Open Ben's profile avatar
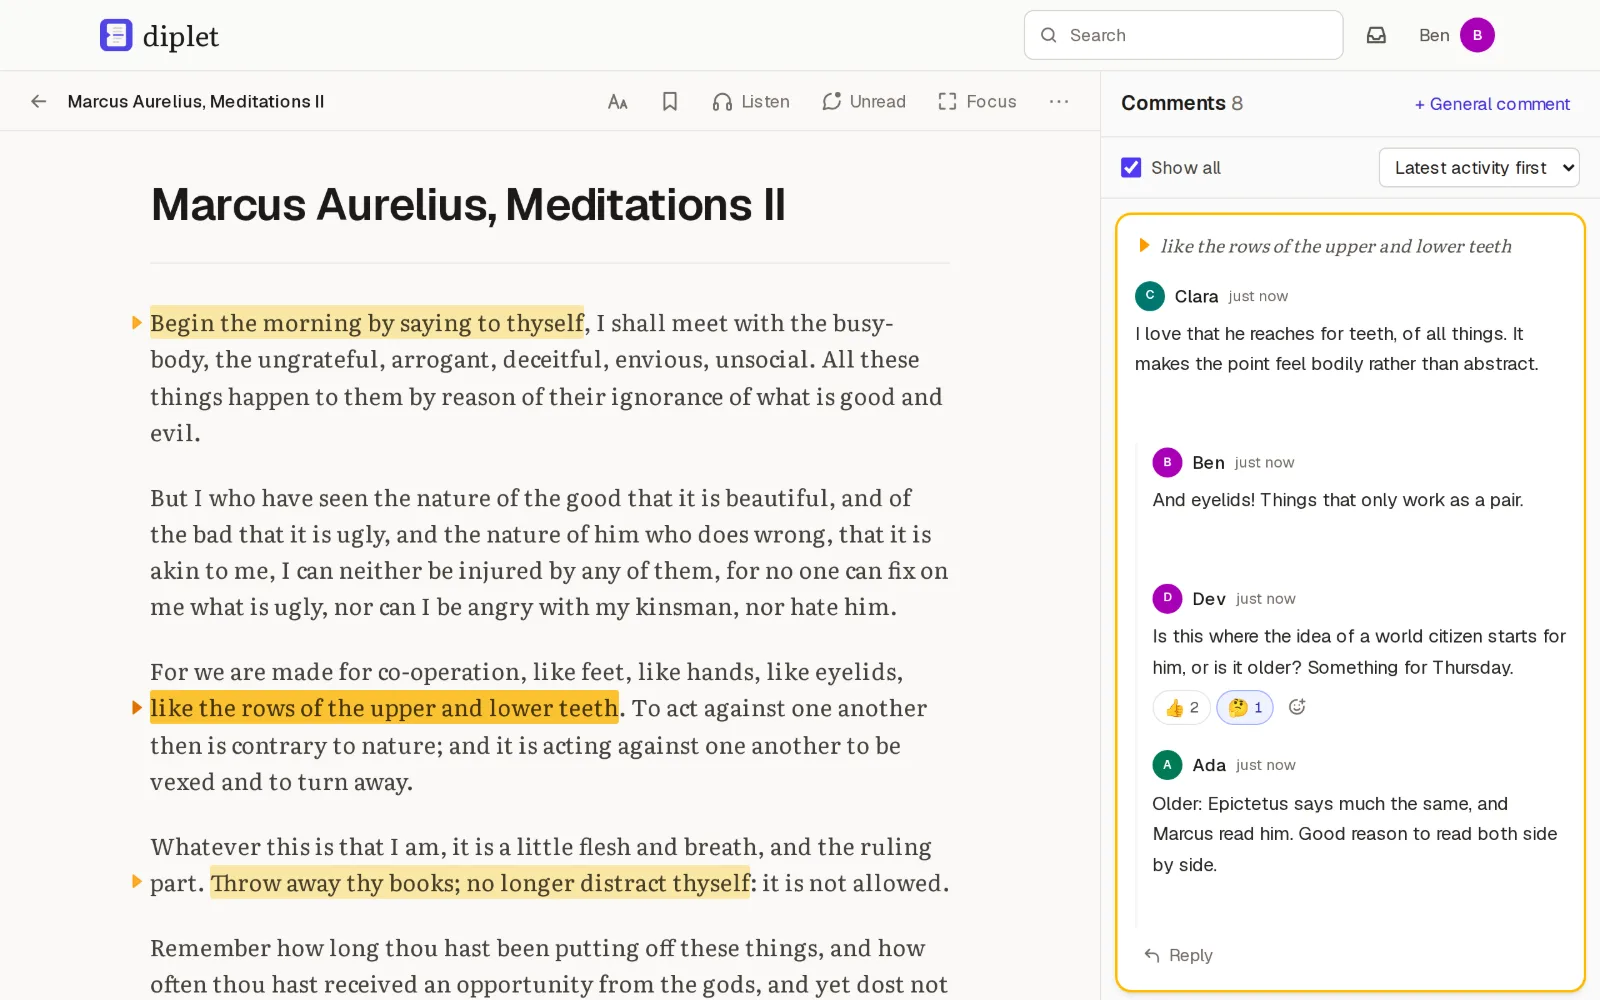1600x1000 pixels. pyautogui.click(x=1477, y=35)
